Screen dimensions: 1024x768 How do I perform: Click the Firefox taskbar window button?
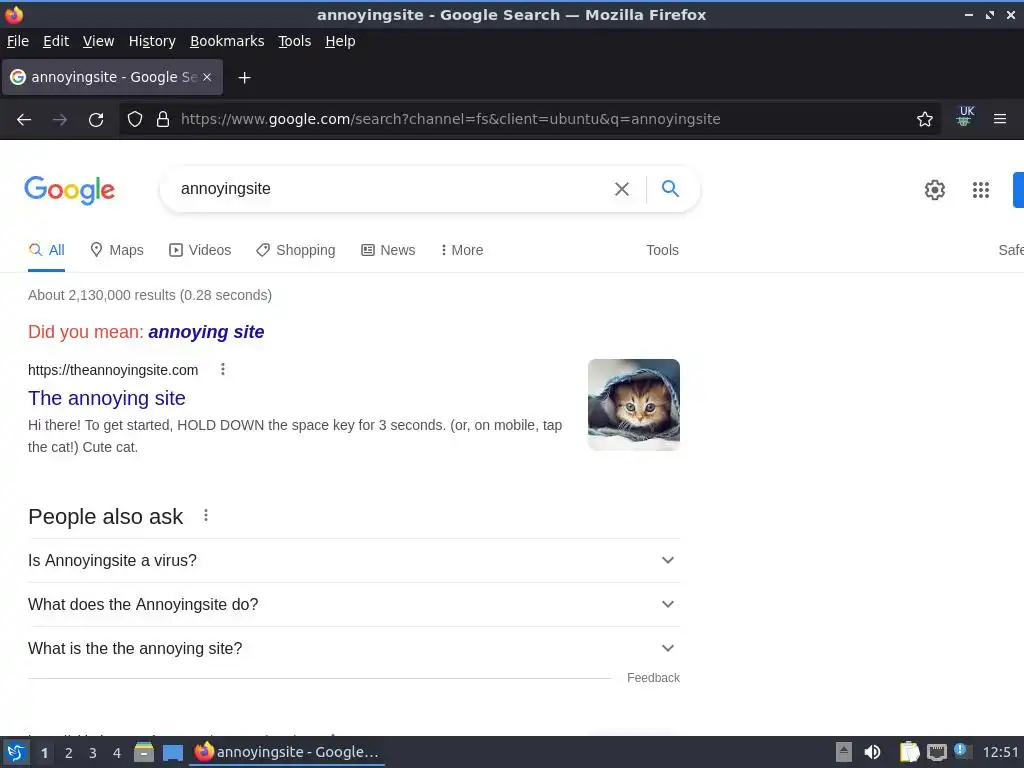[287, 752]
